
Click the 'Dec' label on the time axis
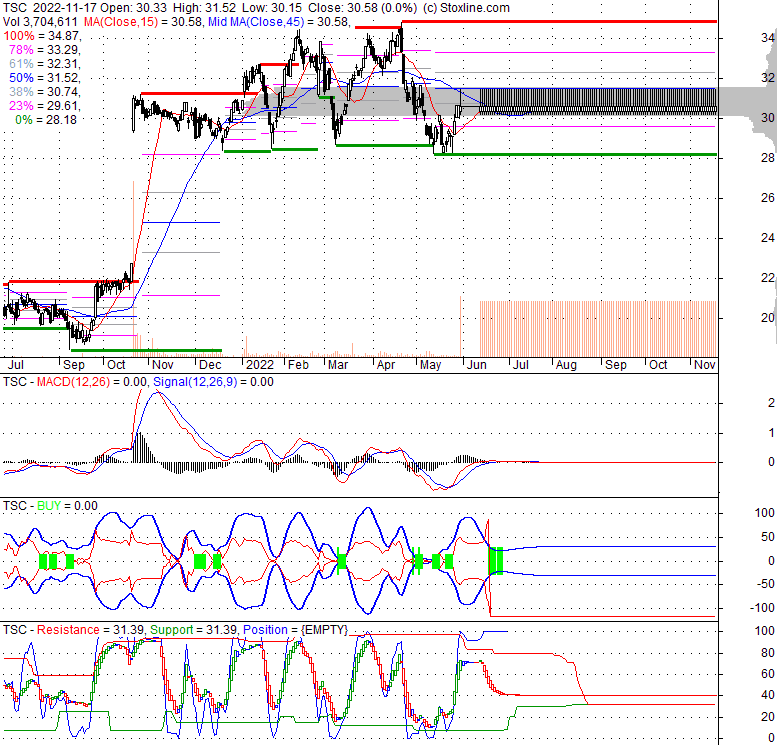click(x=210, y=365)
